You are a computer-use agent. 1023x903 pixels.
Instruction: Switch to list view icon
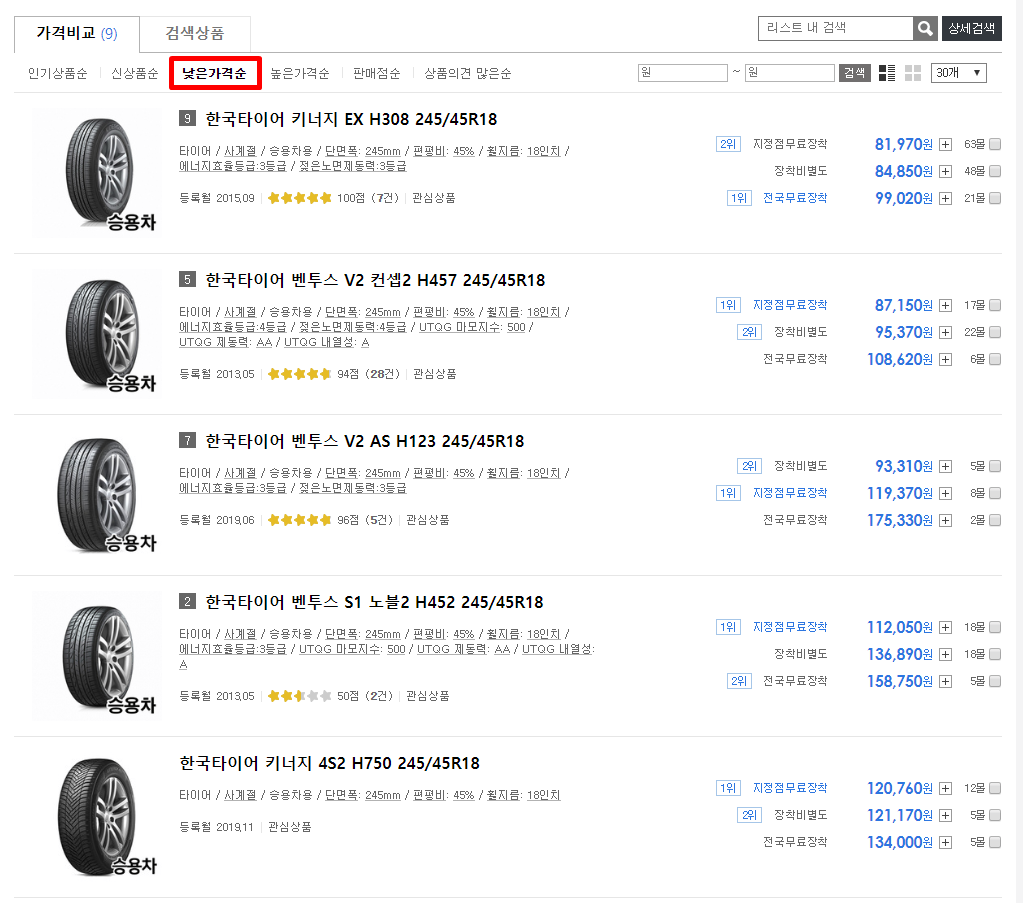click(887, 73)
